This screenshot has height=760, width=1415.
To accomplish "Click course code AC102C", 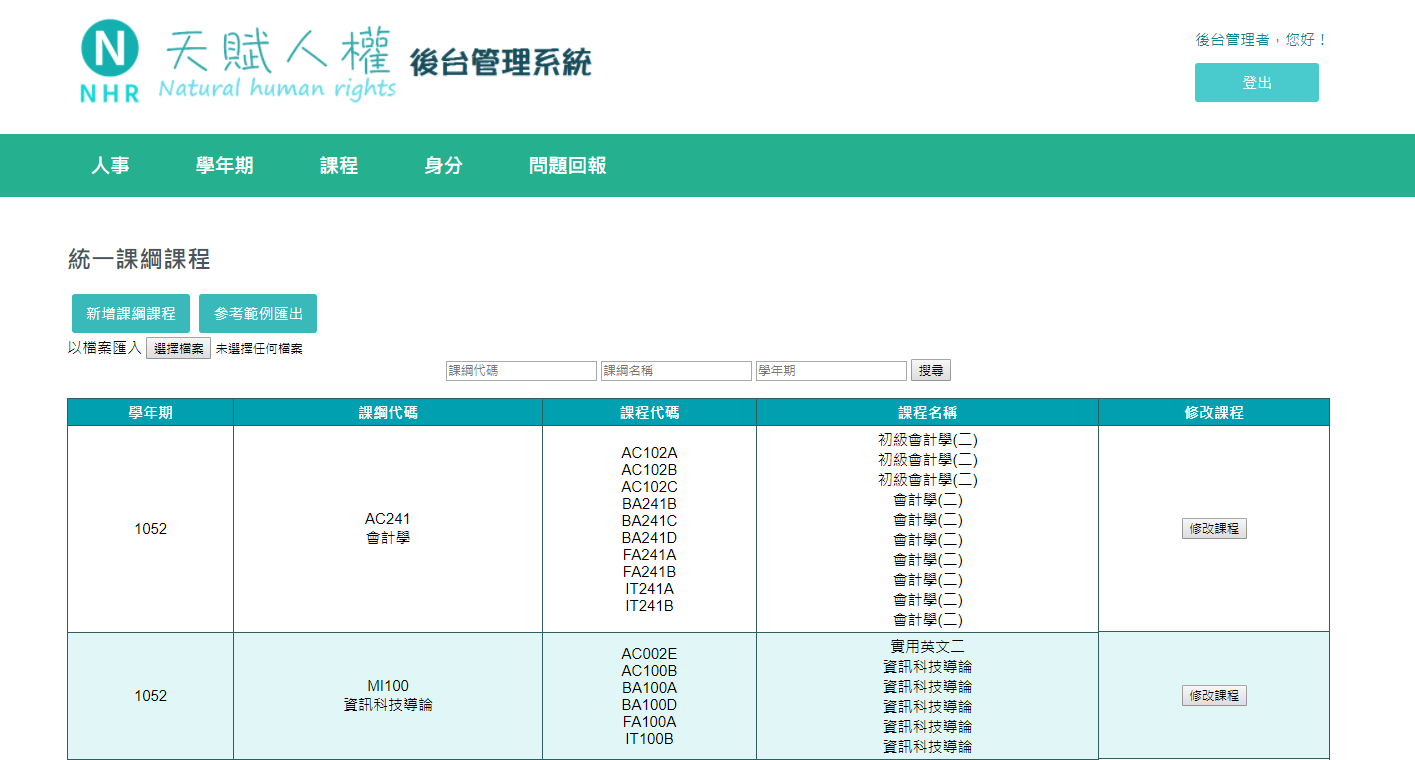I will point(650,487).
